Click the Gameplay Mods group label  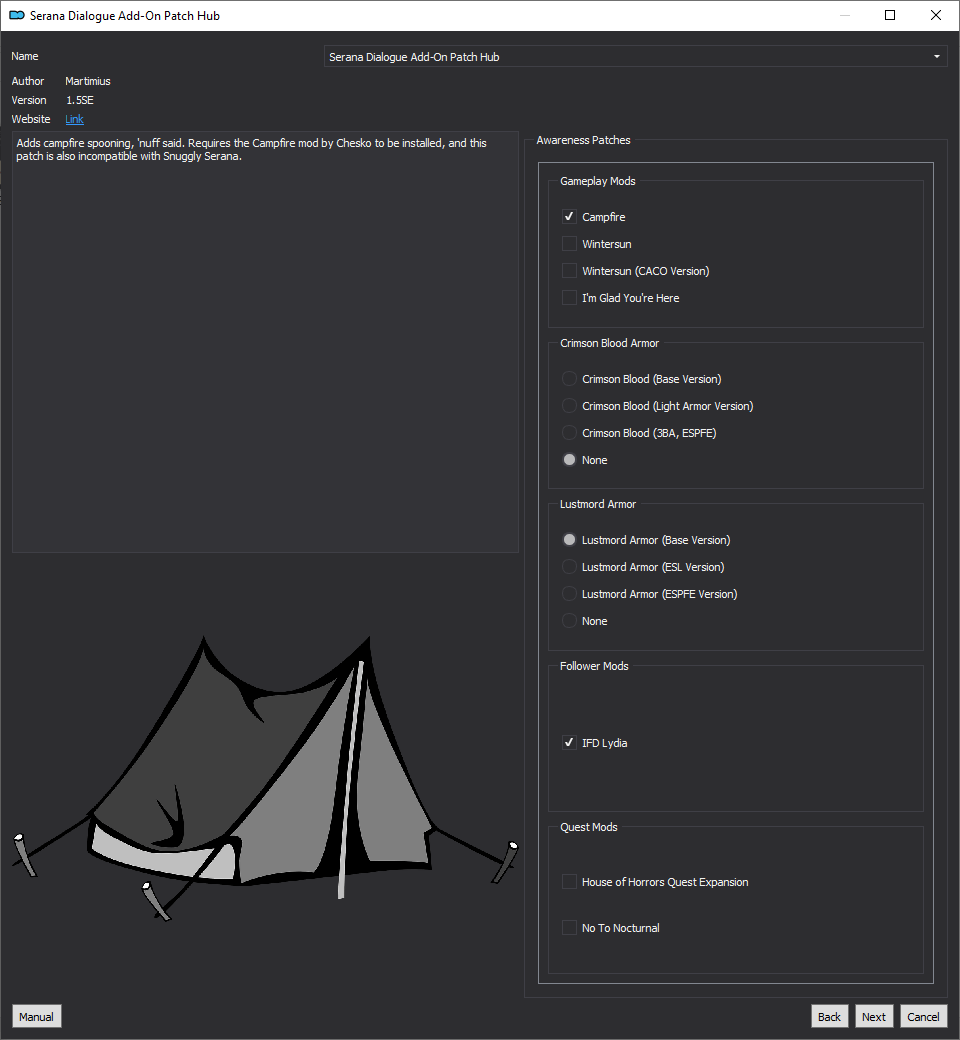(598, 181)
